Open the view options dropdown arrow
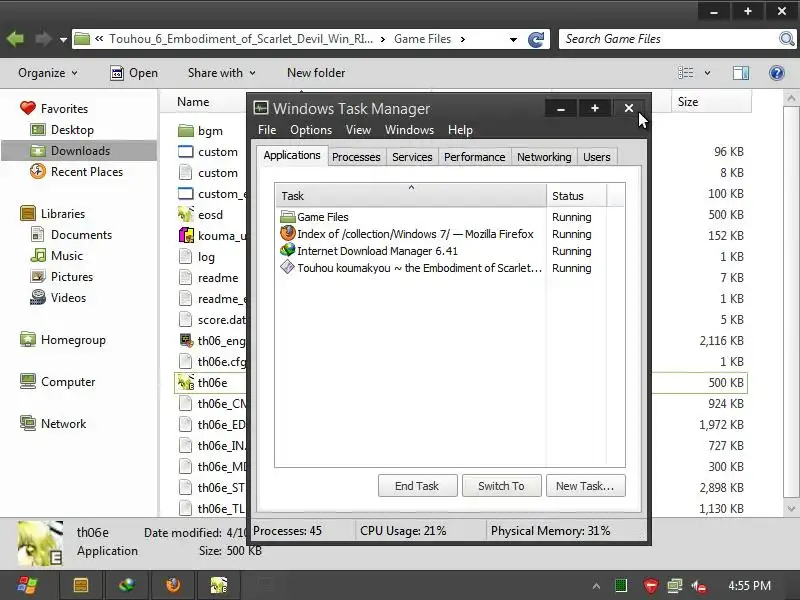Image resolution: width=800 pixels, height=600 pixels. point(707,73)
